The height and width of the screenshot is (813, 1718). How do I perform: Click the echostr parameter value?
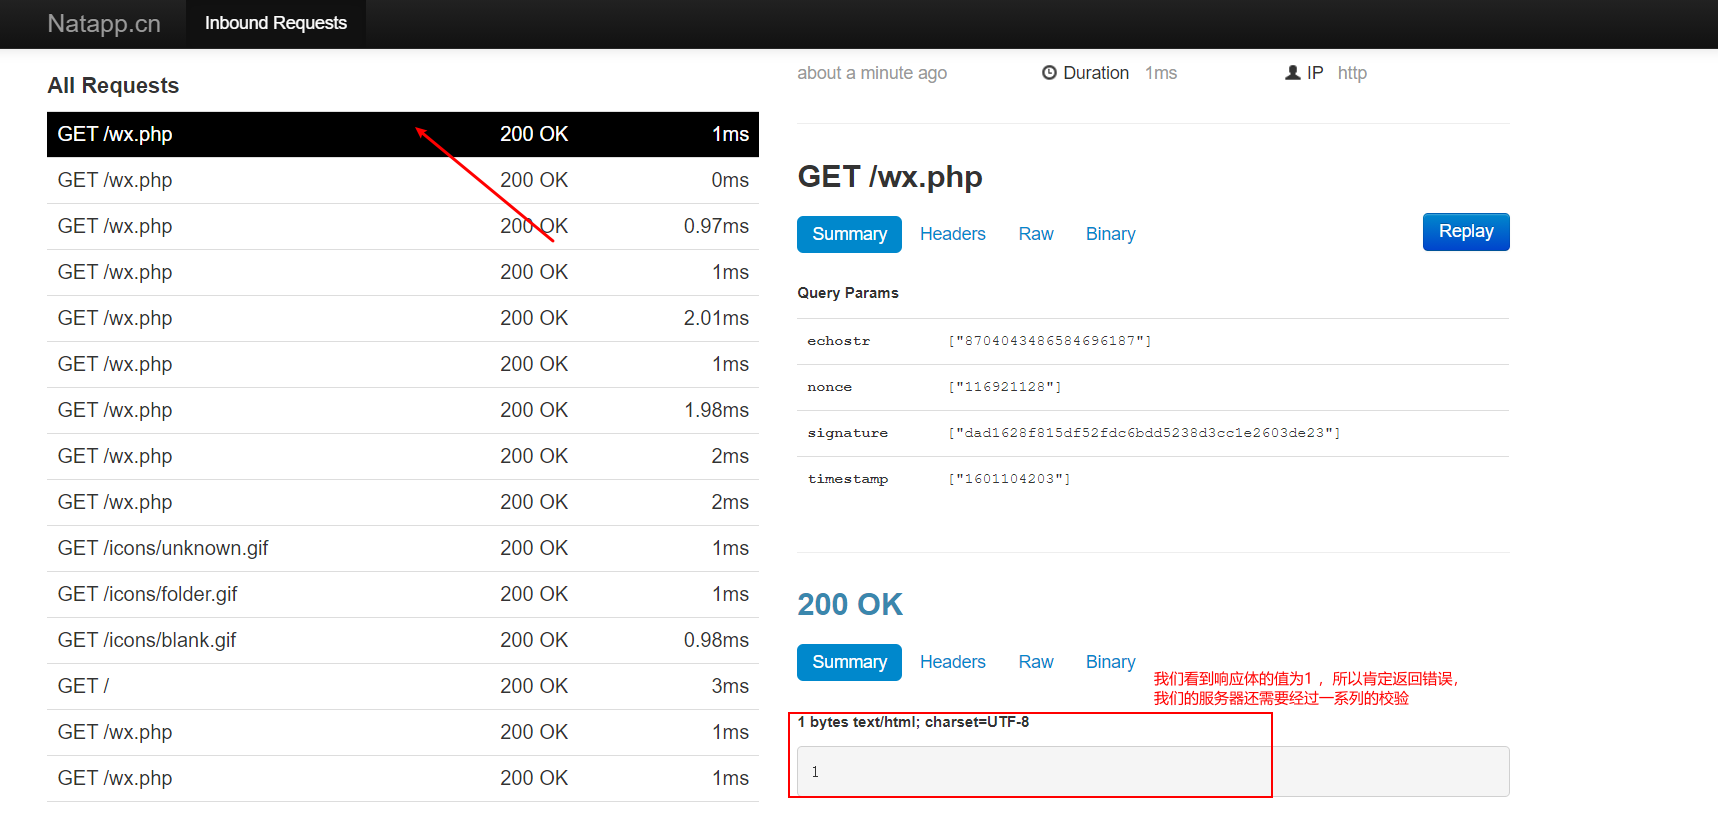(1050, 341)
